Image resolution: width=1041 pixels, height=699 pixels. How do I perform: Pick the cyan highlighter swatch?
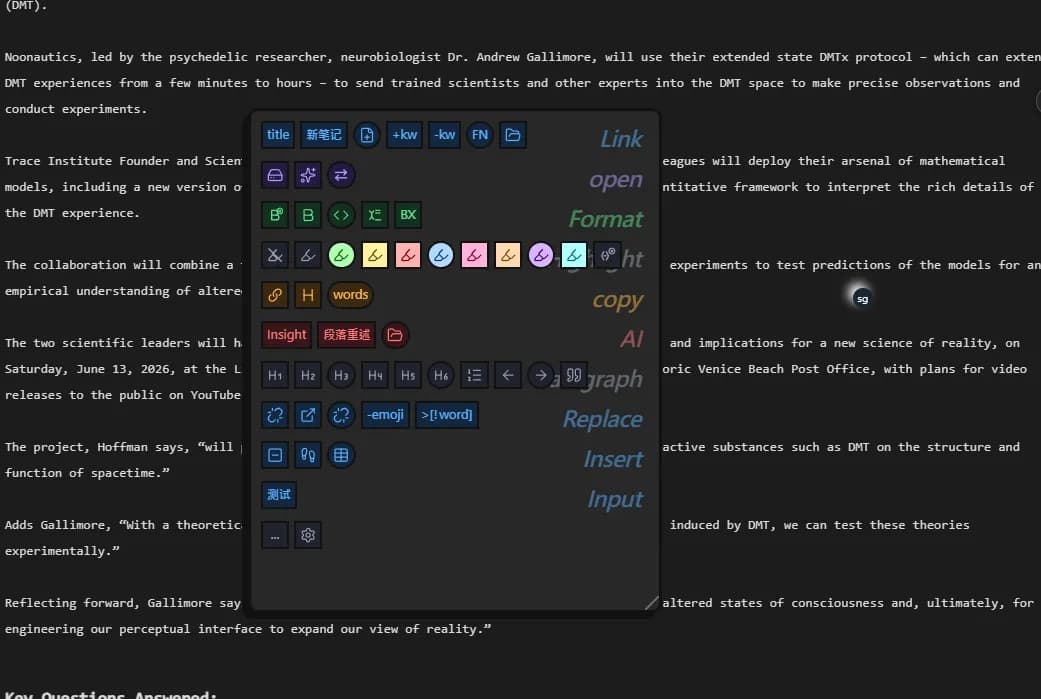(574, 255)
